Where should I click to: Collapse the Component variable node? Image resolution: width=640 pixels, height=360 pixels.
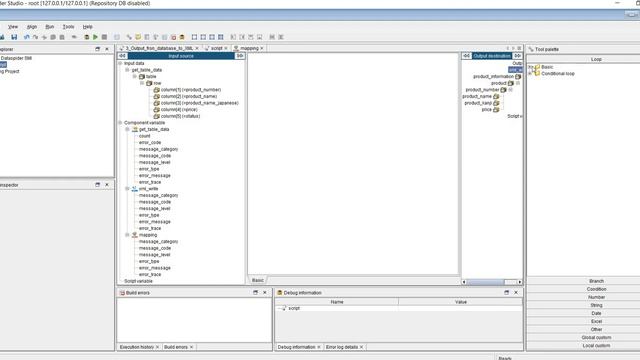tap(120, 122)
